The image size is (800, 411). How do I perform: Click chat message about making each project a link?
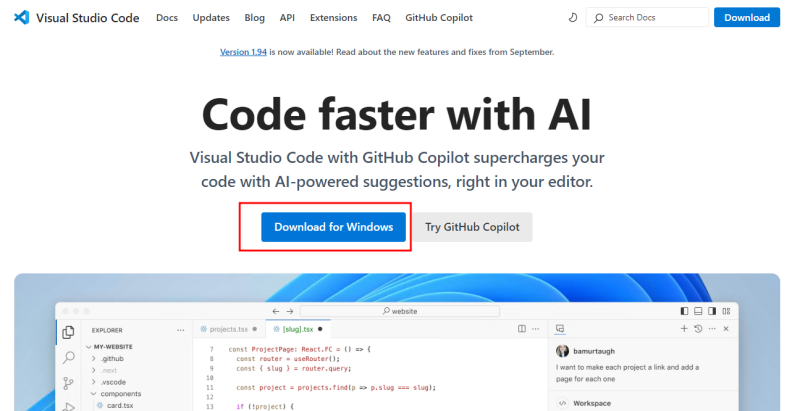[628, 373]
